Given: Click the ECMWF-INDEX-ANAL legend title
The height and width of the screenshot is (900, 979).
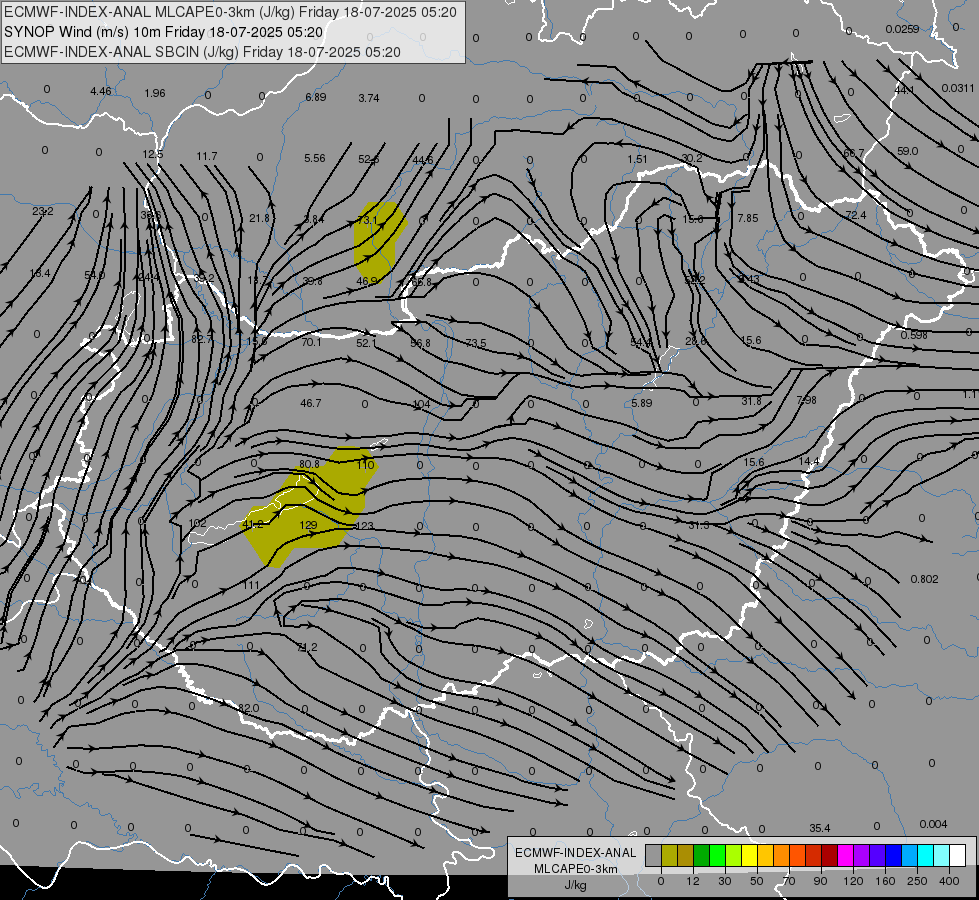Looking at the screenshot, I should pyautogui.click(x=575, y=853).
